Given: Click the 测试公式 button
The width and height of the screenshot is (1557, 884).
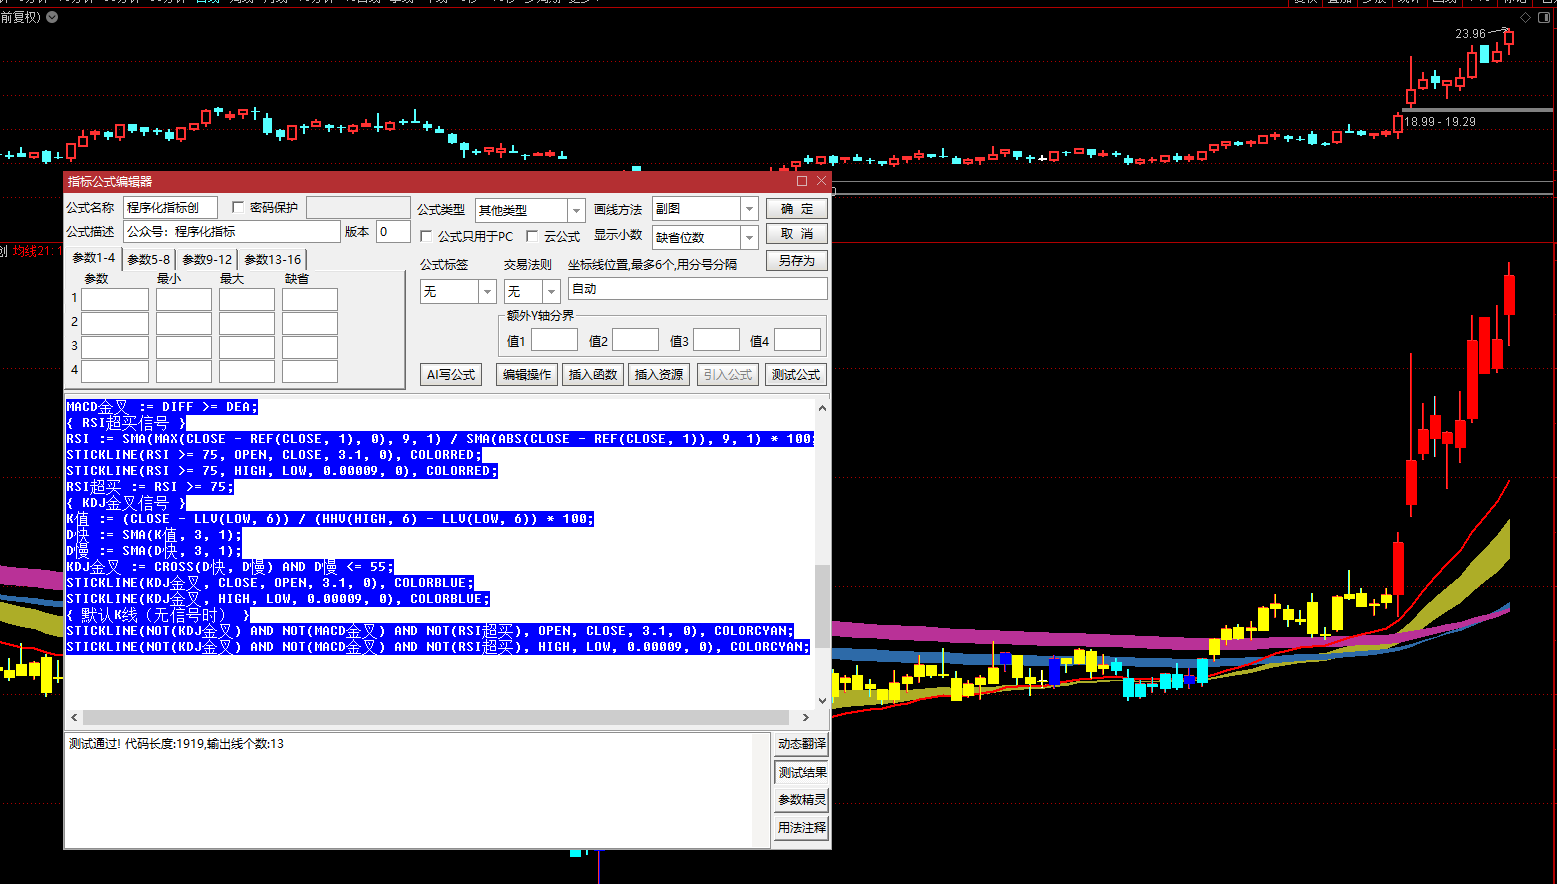Looking at the screenshot, I should [795, 375].
